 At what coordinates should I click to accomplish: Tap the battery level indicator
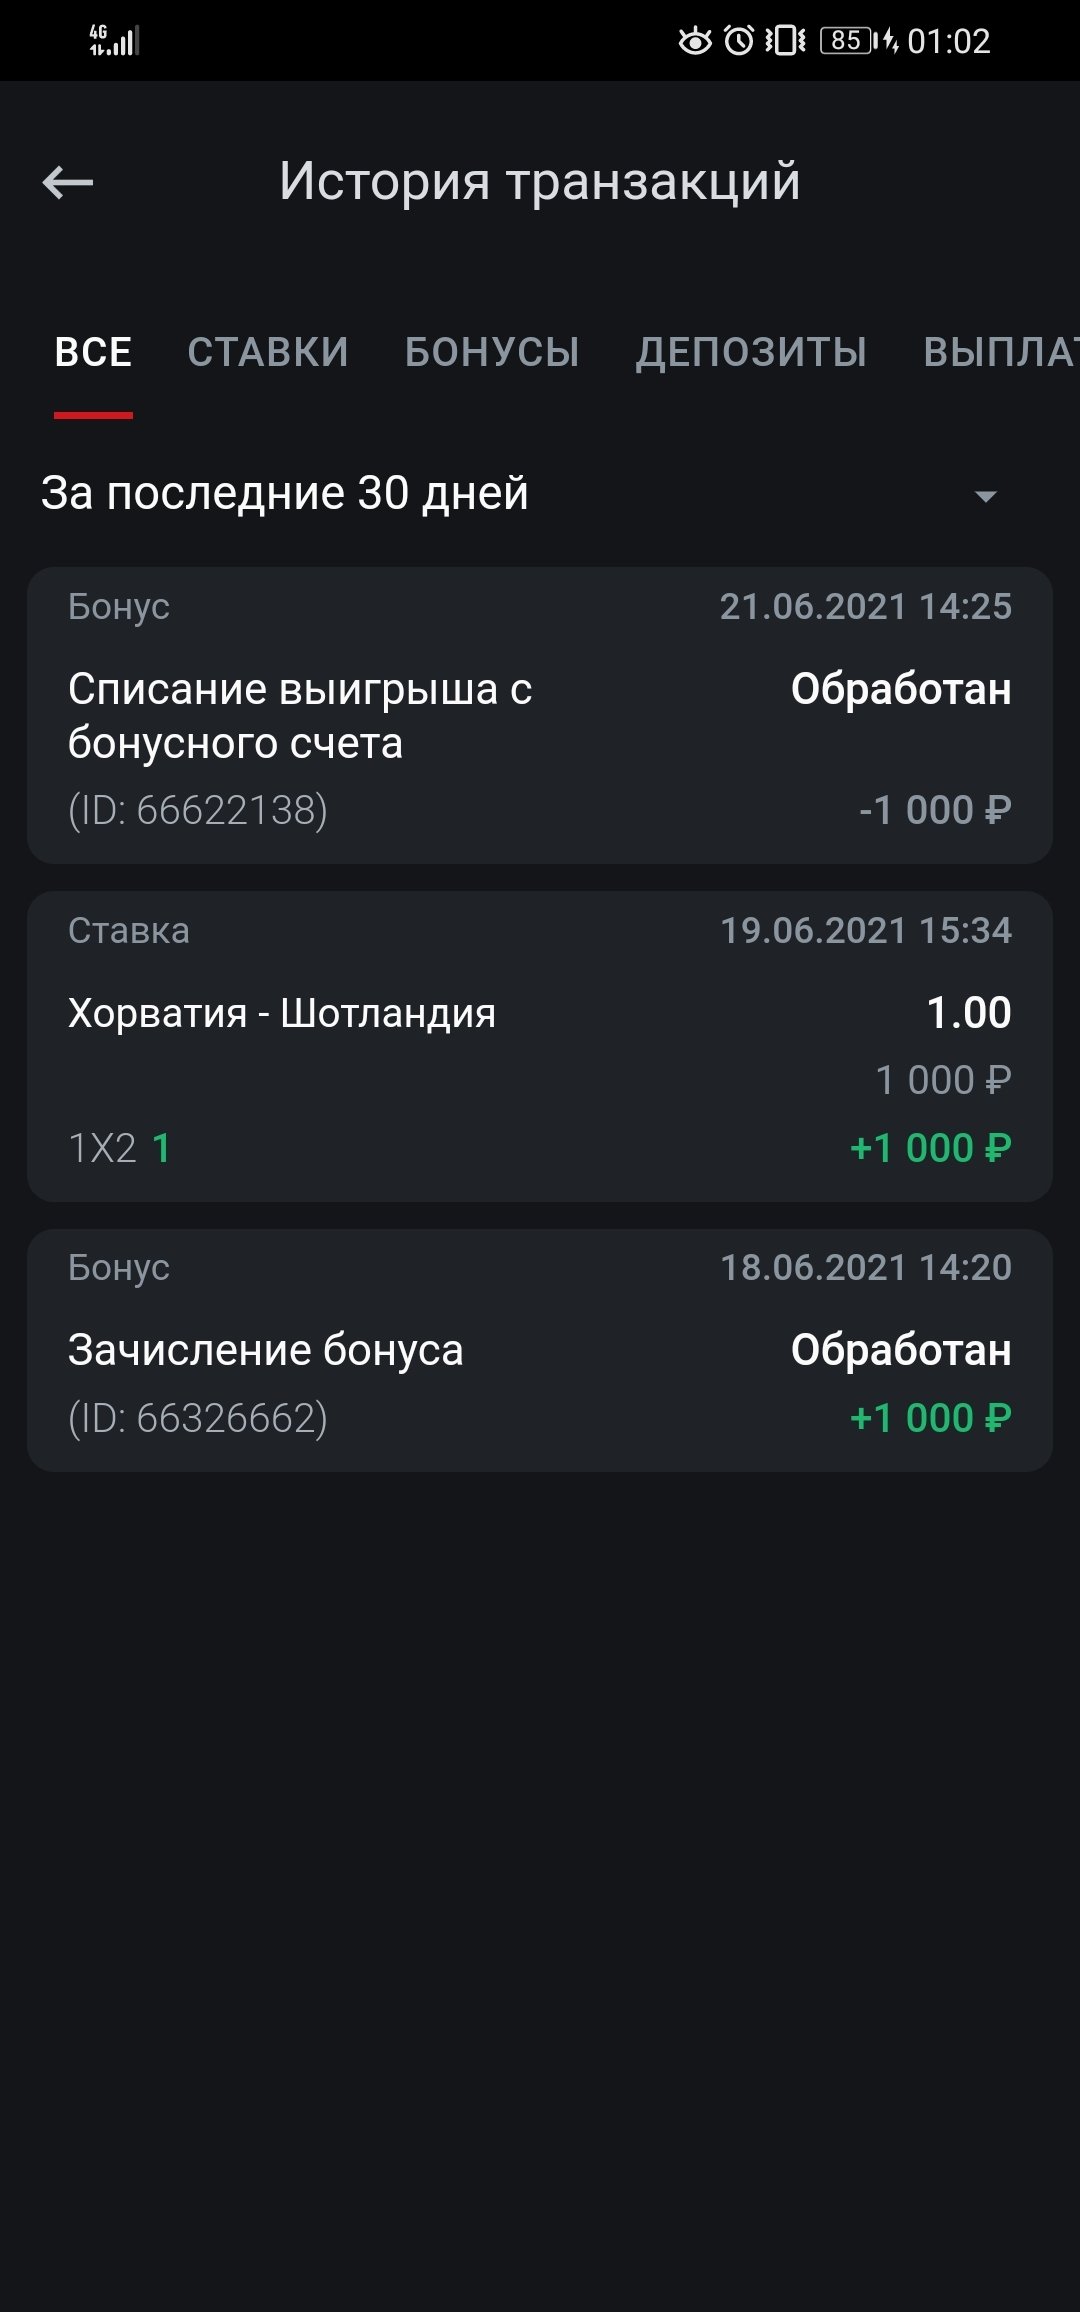[848, 41]
